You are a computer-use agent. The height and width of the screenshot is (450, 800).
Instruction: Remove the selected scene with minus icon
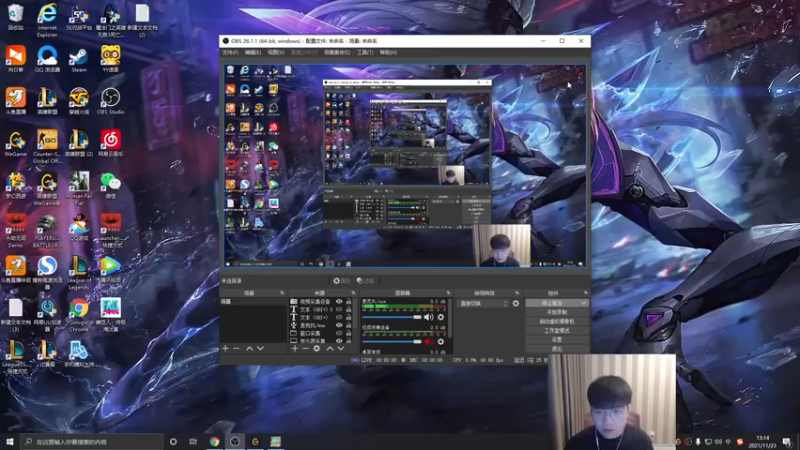pyautogui.click(x=236, y=348)
